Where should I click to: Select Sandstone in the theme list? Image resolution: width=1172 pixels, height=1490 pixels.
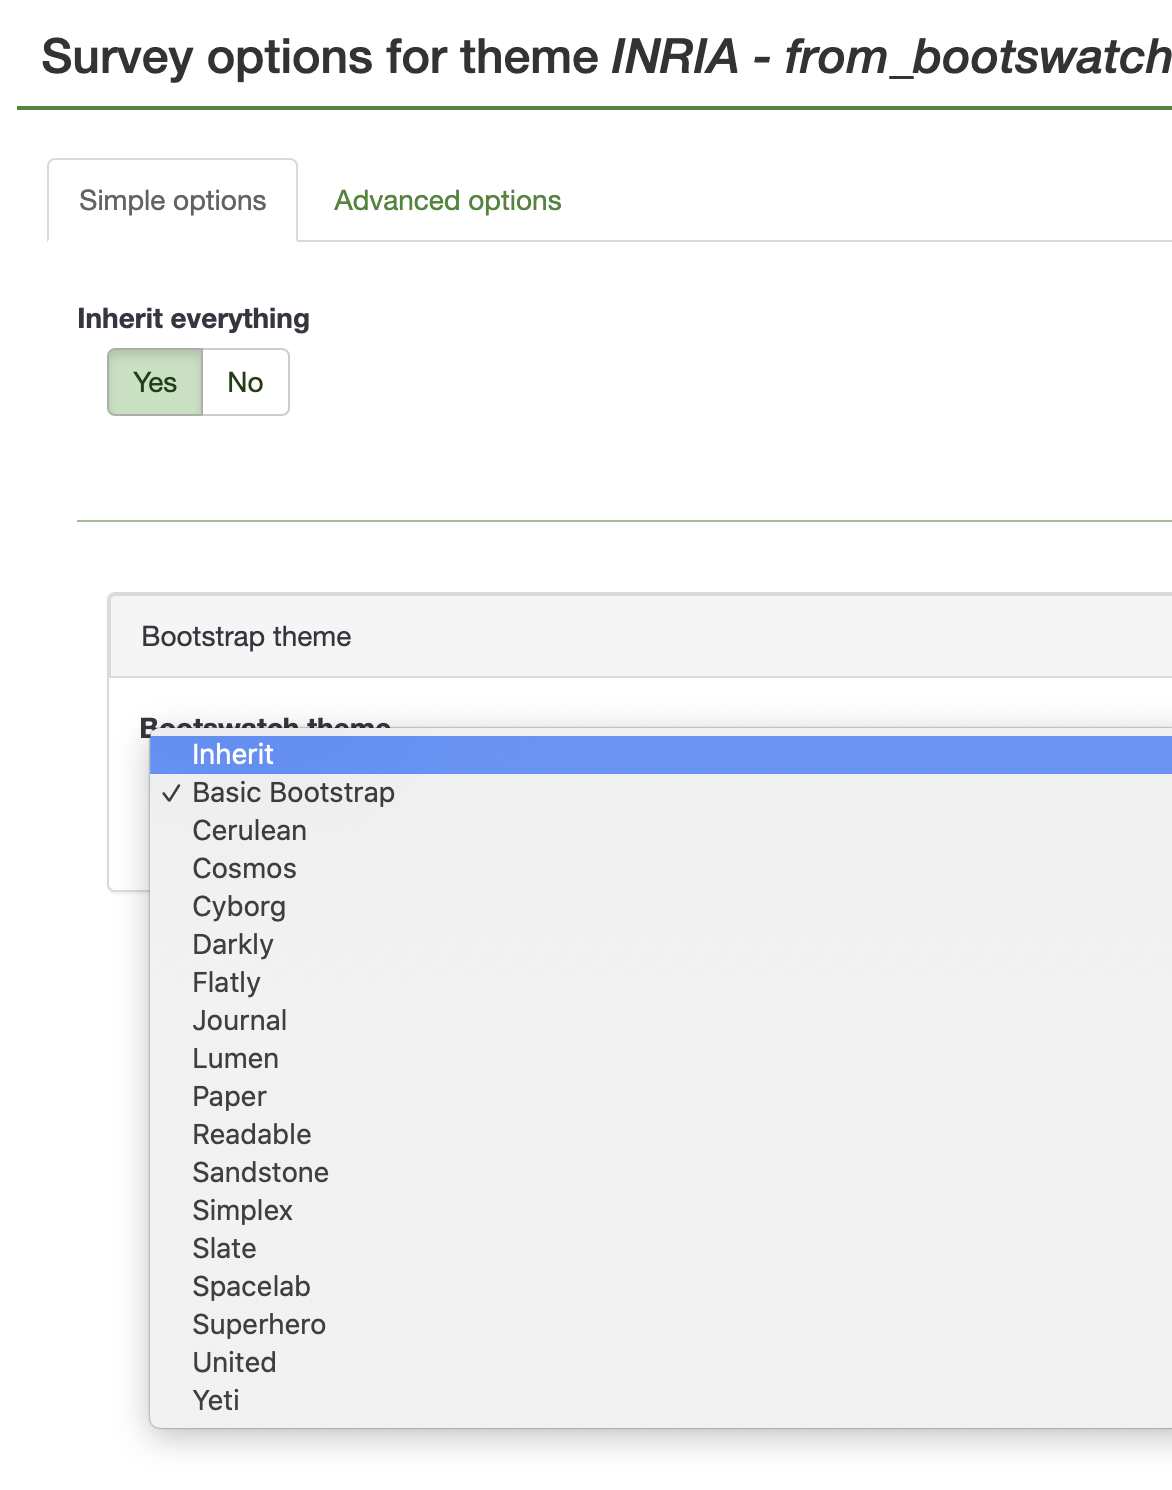[x=260, y=1173]
